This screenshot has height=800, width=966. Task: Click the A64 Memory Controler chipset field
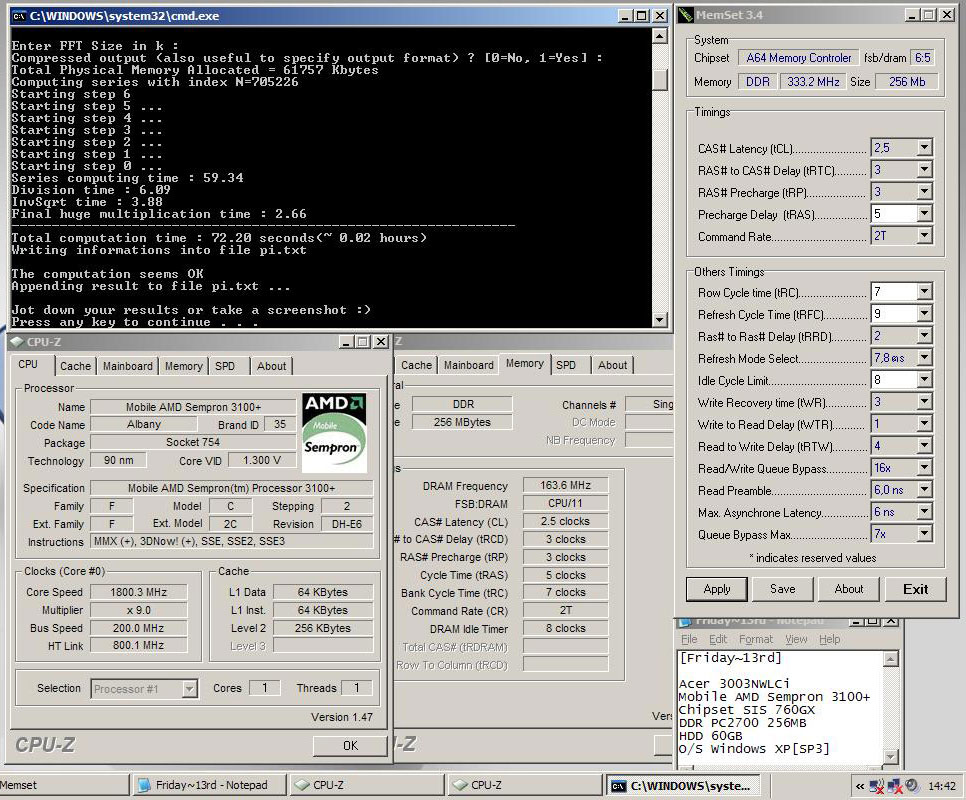(x=798, y=58)
